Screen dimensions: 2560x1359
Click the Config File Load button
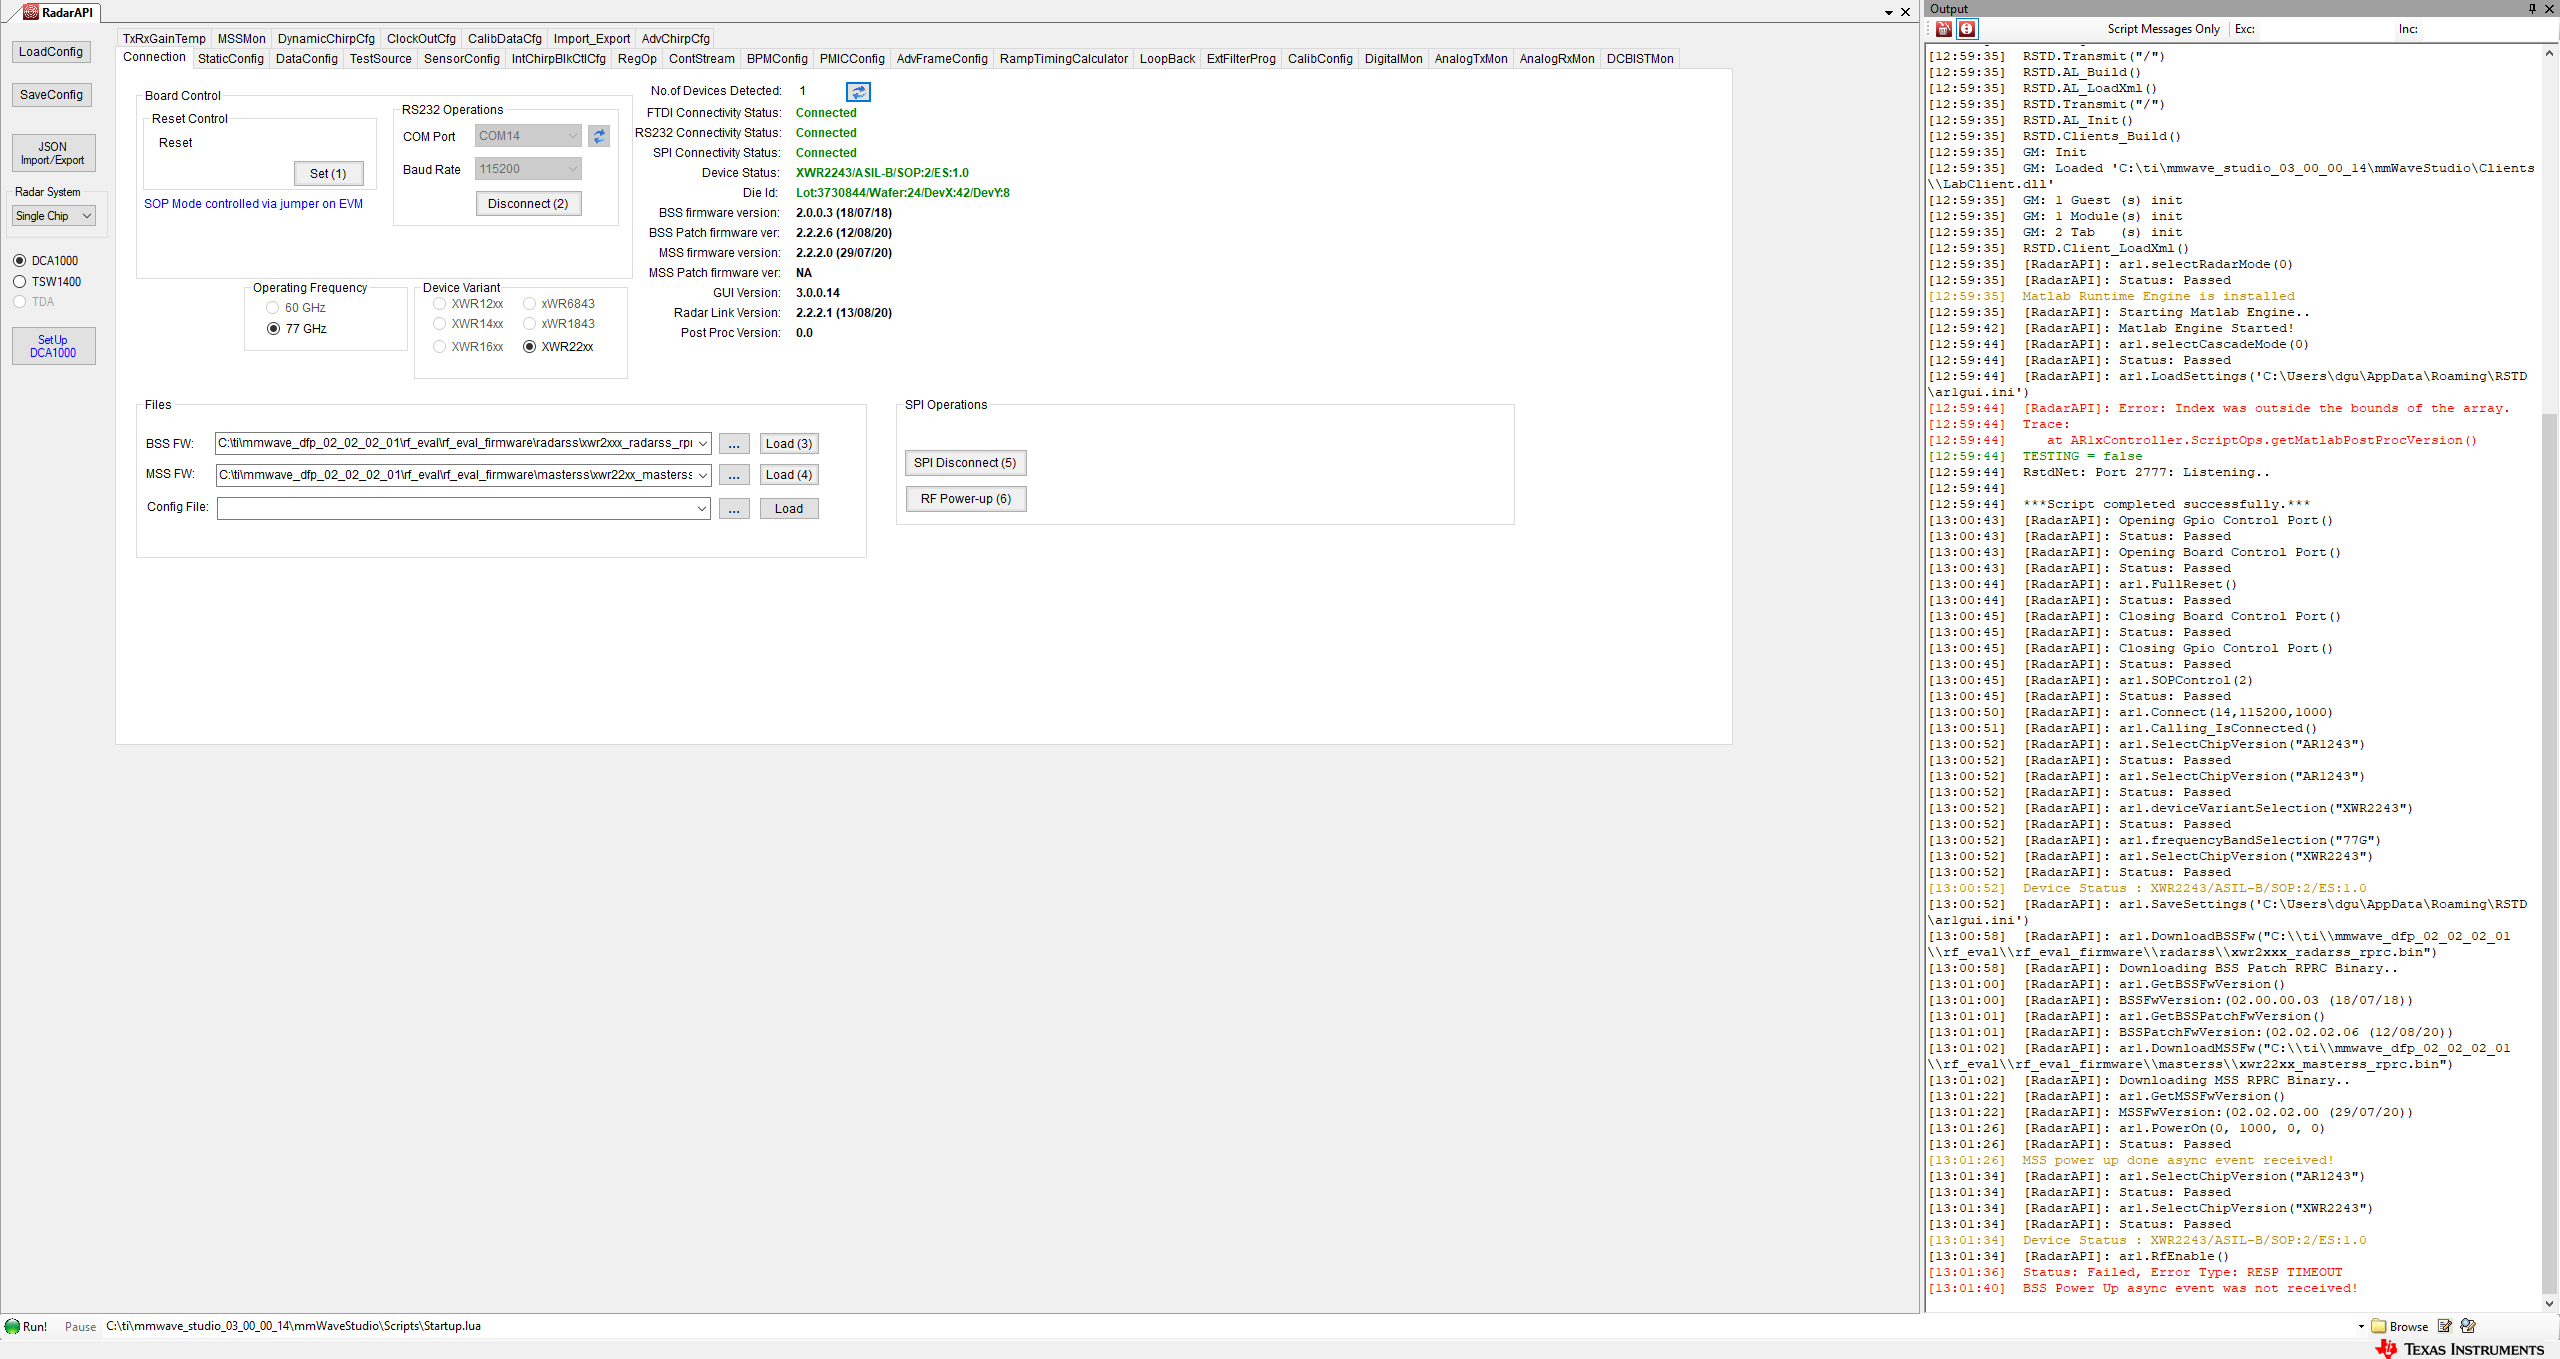click(x=789, y=509)
